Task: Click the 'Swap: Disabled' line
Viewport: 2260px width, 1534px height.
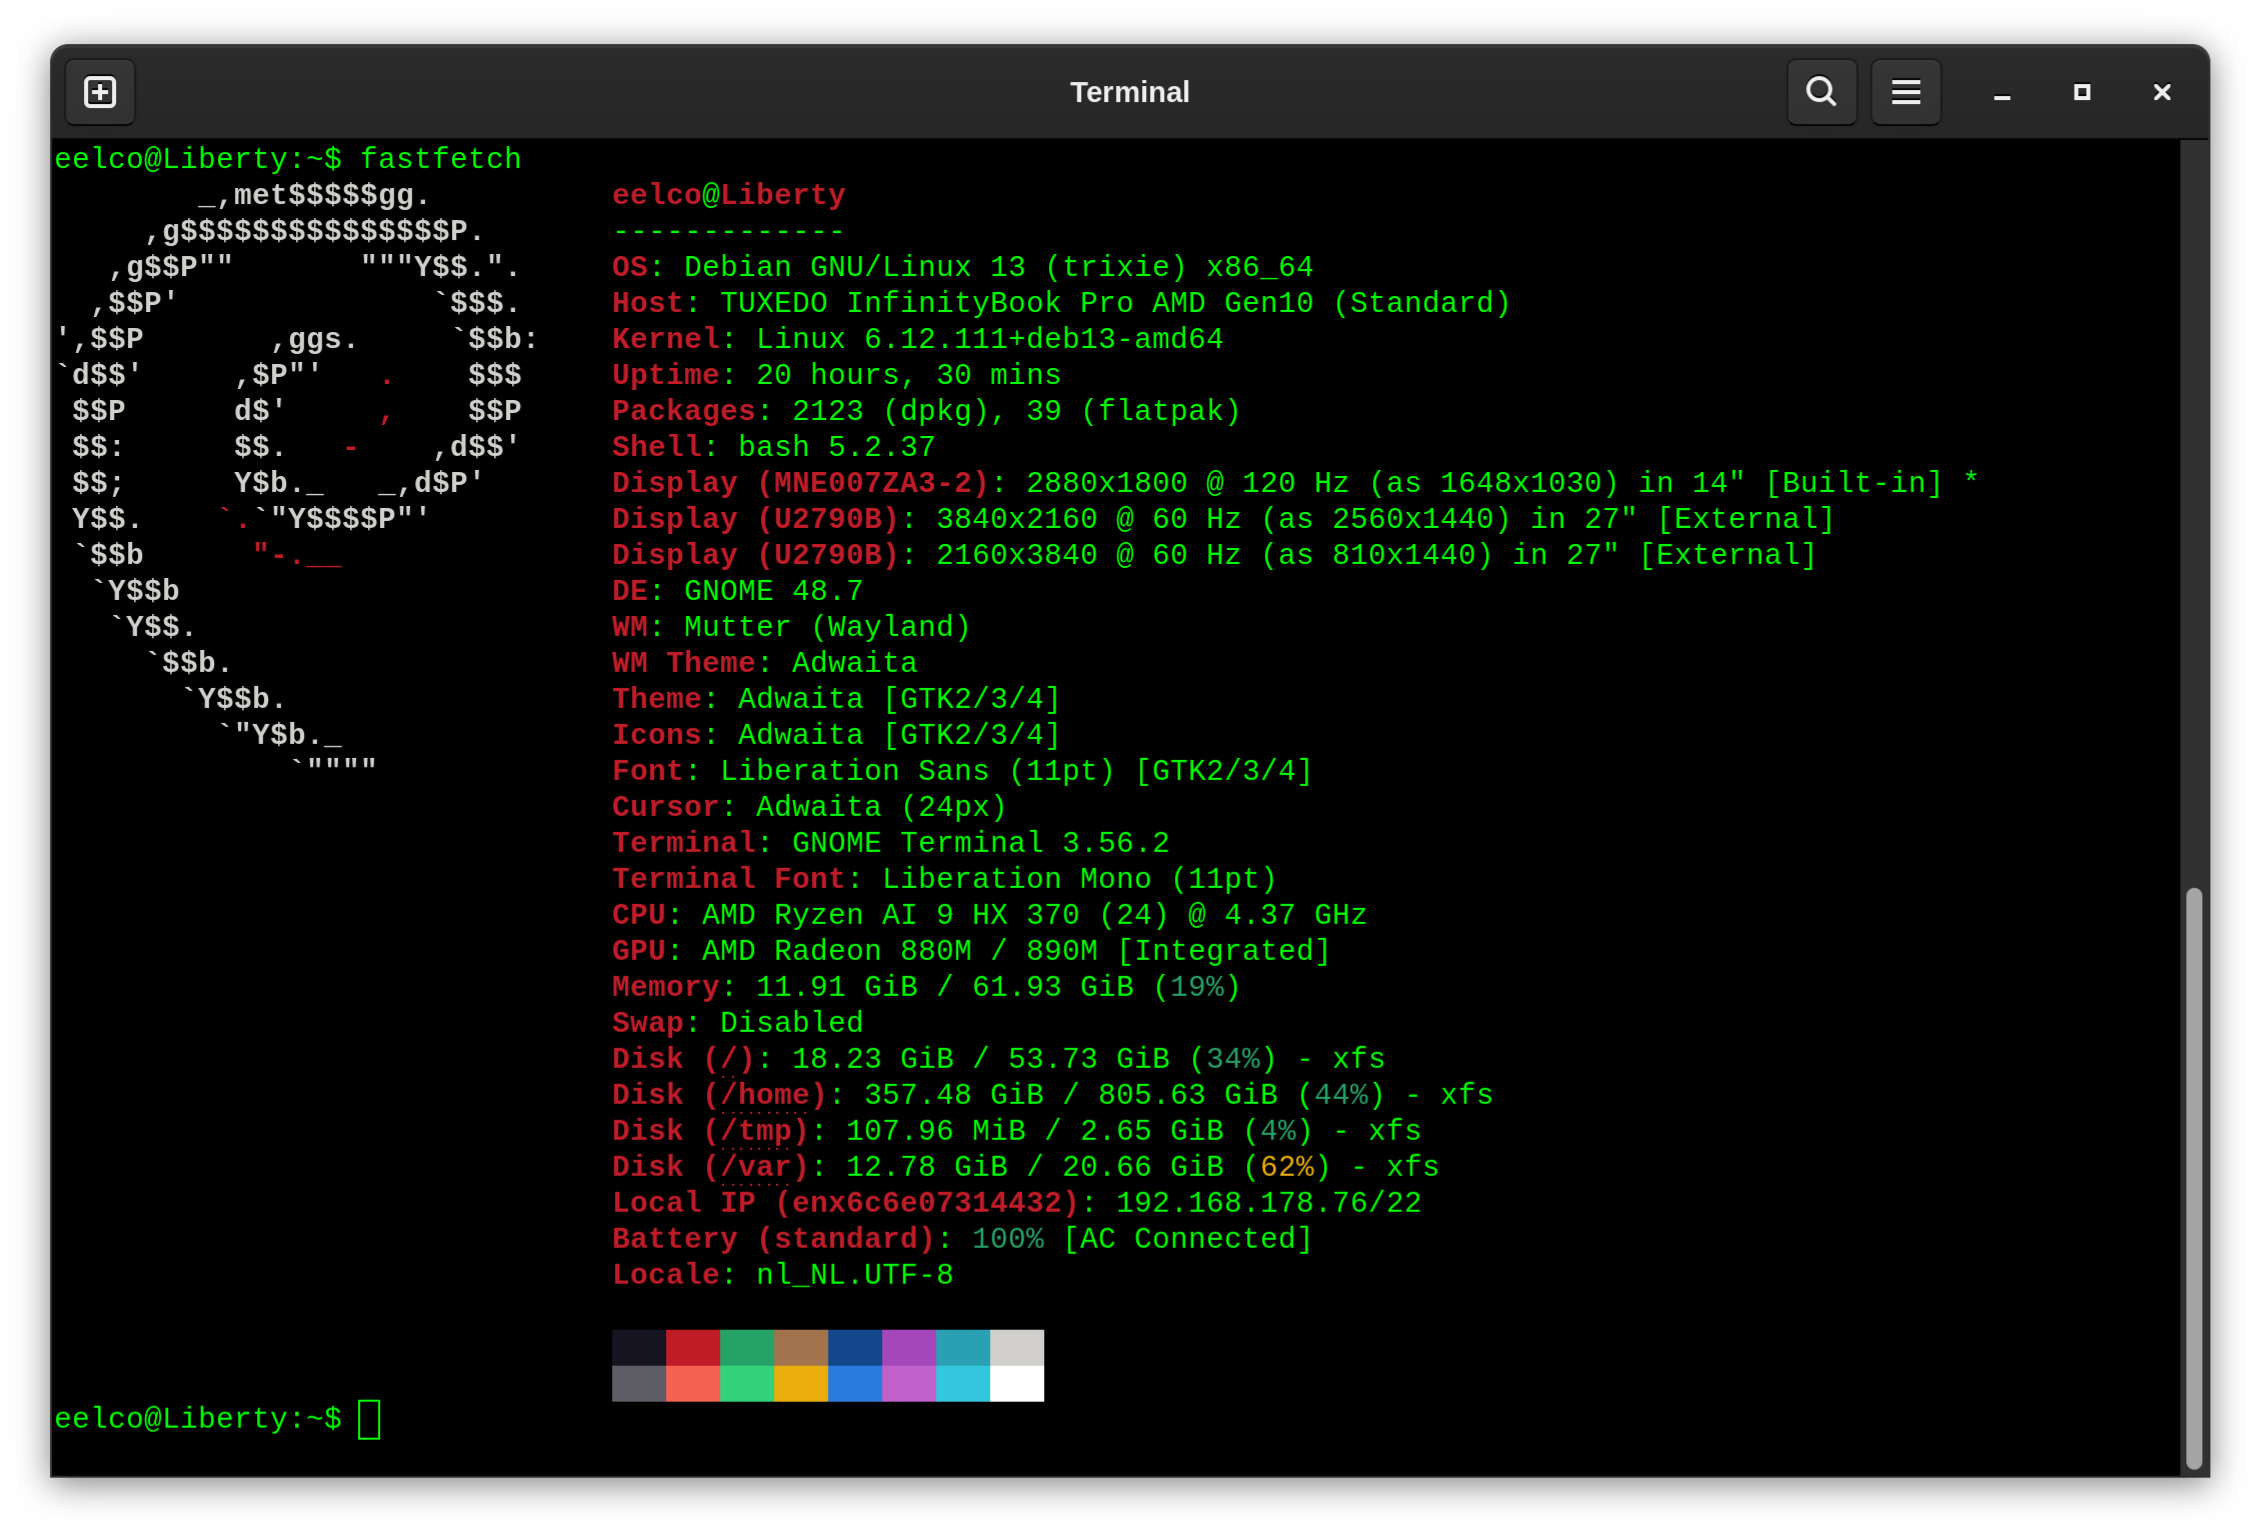Action: pyautogui.click(x=737, y=1023)
